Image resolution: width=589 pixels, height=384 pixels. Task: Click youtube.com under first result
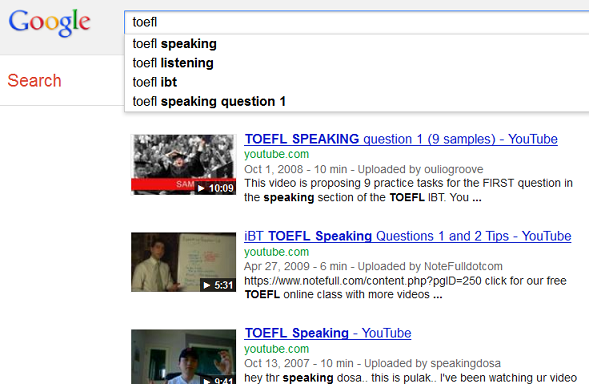tap(276, 154)
